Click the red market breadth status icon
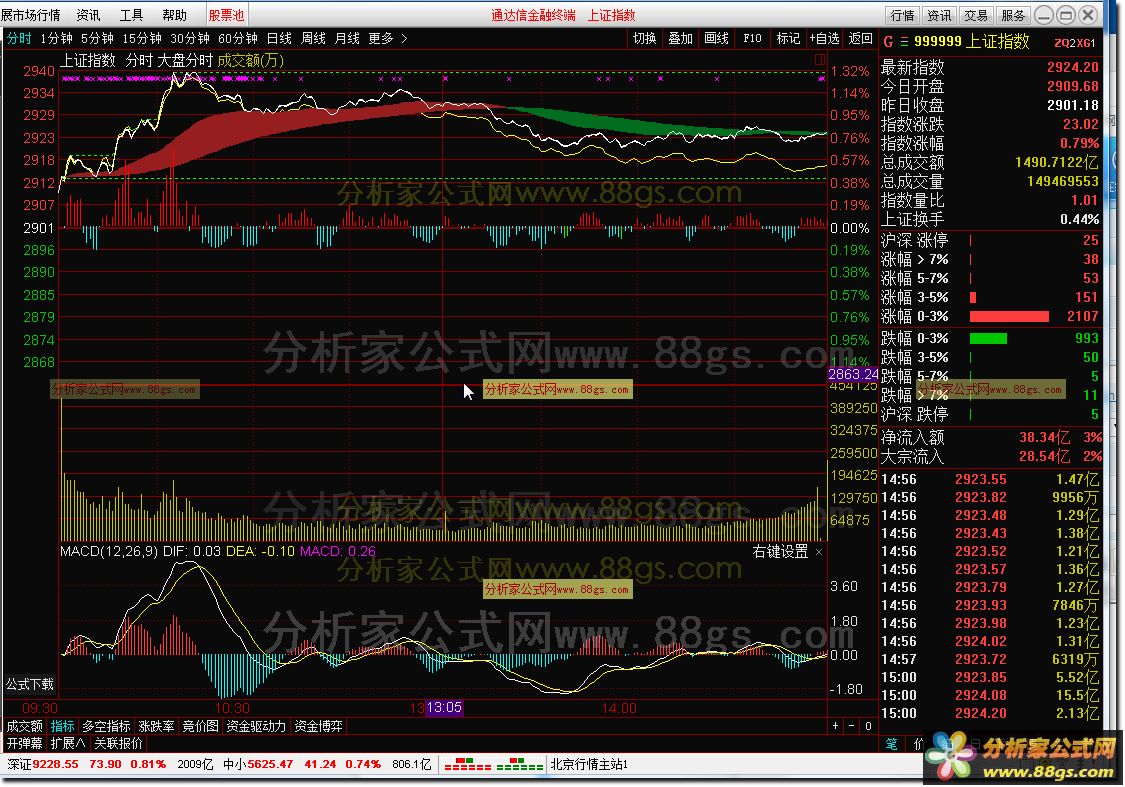This screenshot has height=787, width=1125. tap(467, 765)
